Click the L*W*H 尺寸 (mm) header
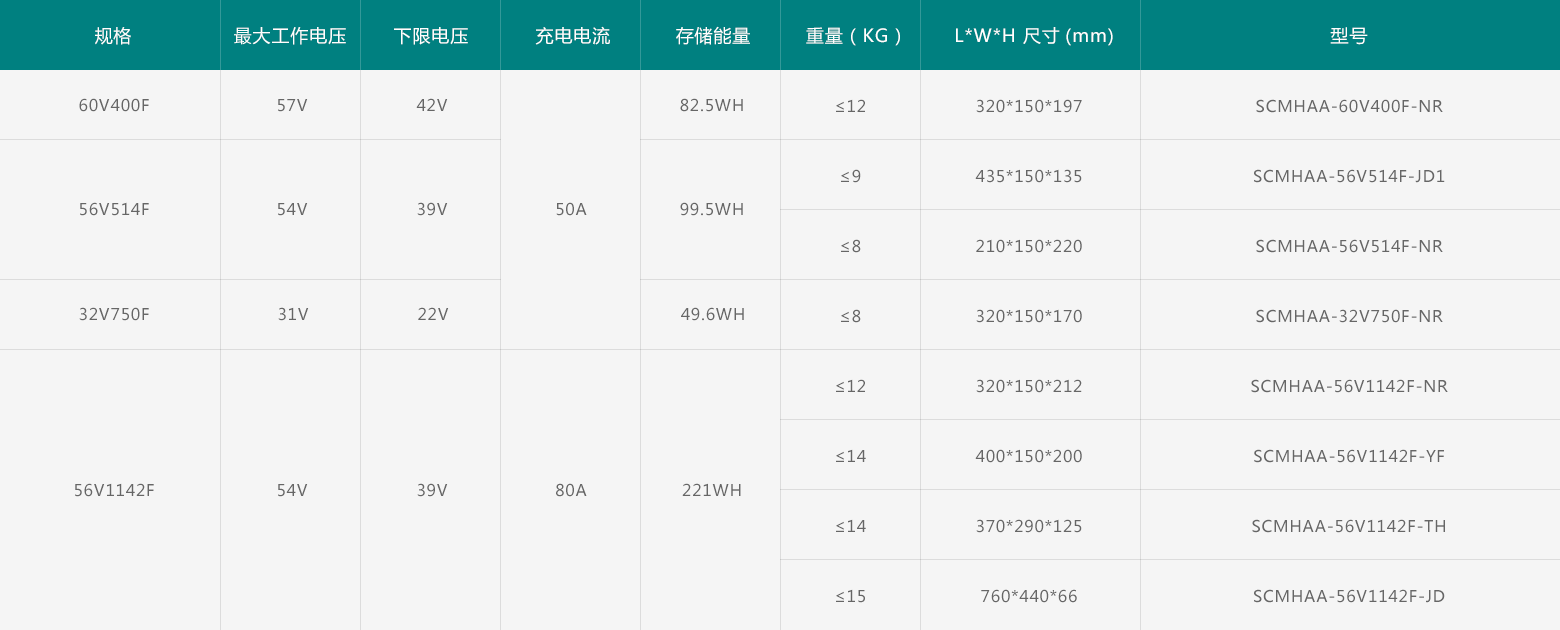1560x630 pixels. click(x=1033, y=36)
